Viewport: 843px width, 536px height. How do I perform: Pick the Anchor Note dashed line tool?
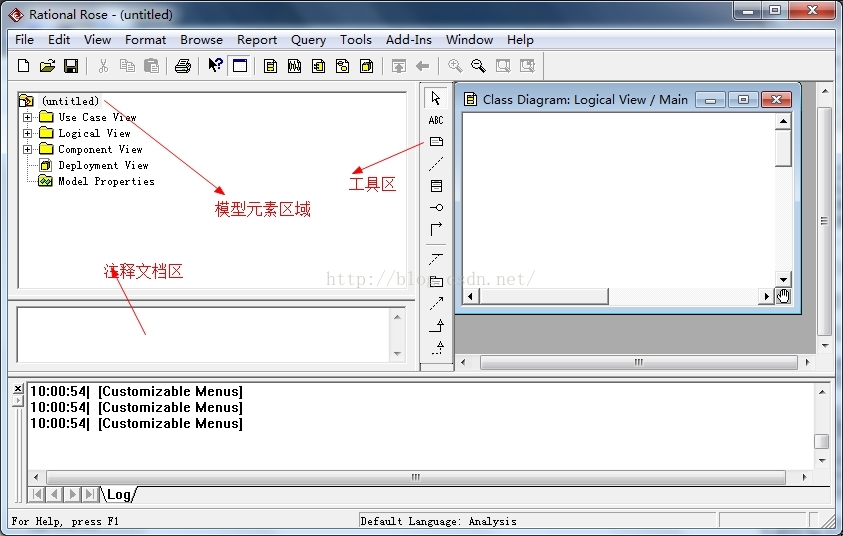(x=436, y=163)
